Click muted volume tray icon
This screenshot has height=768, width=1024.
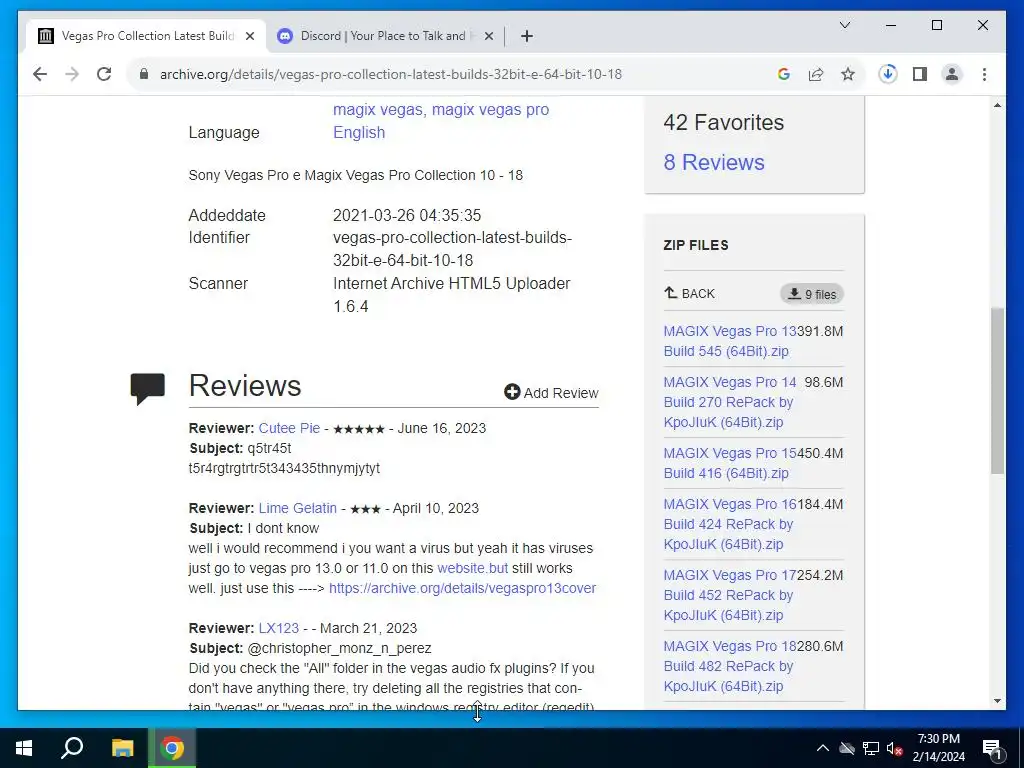894,748
